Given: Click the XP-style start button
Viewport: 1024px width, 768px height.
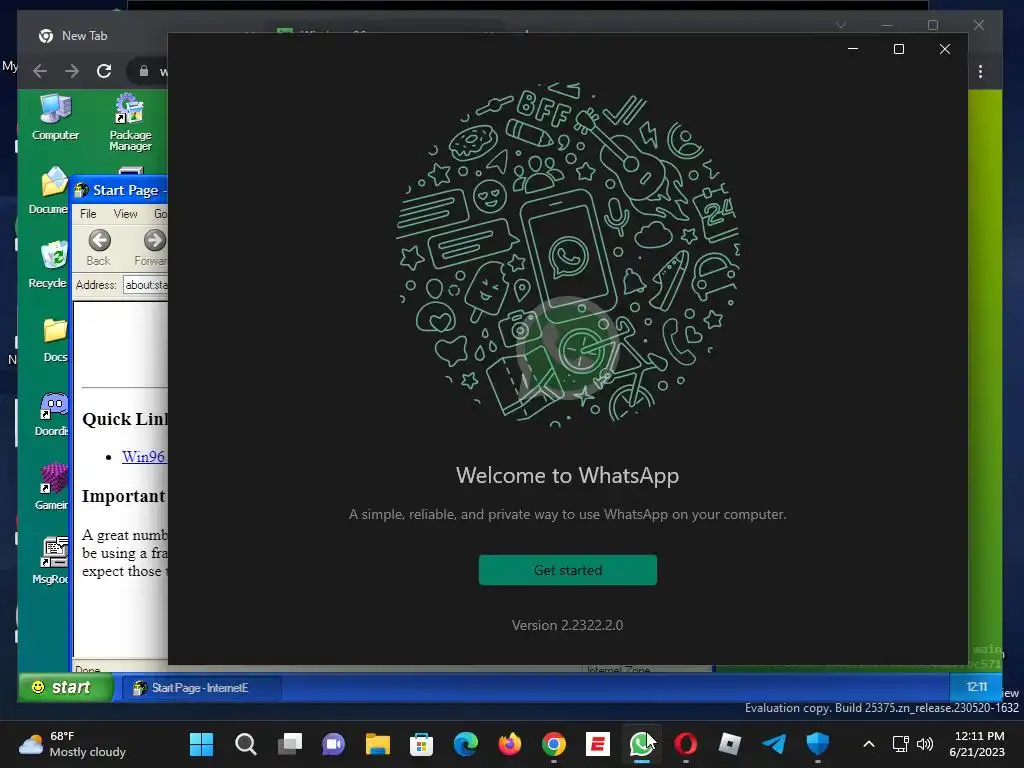Looking at the screenshot, I should 65,688.
